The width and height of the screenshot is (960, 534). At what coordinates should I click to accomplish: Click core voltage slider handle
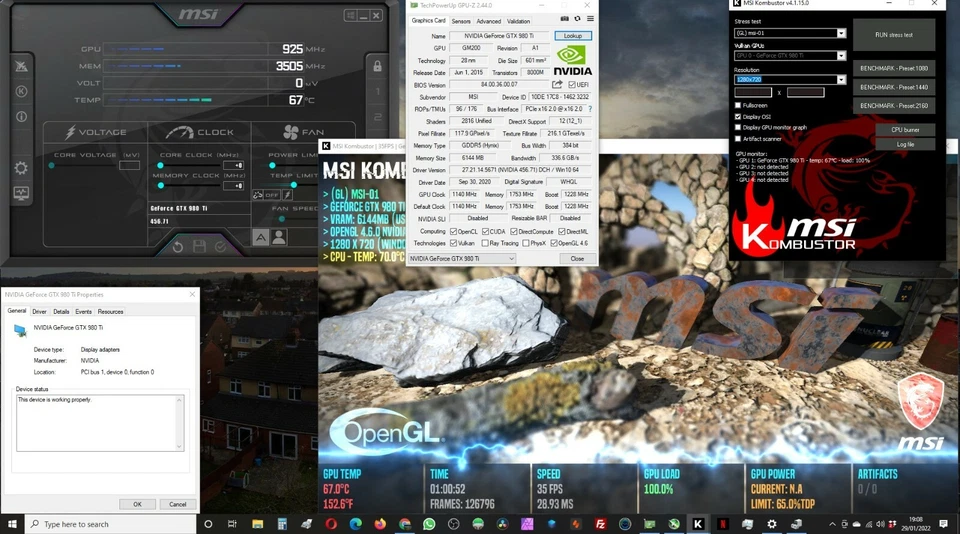[52, 165]
